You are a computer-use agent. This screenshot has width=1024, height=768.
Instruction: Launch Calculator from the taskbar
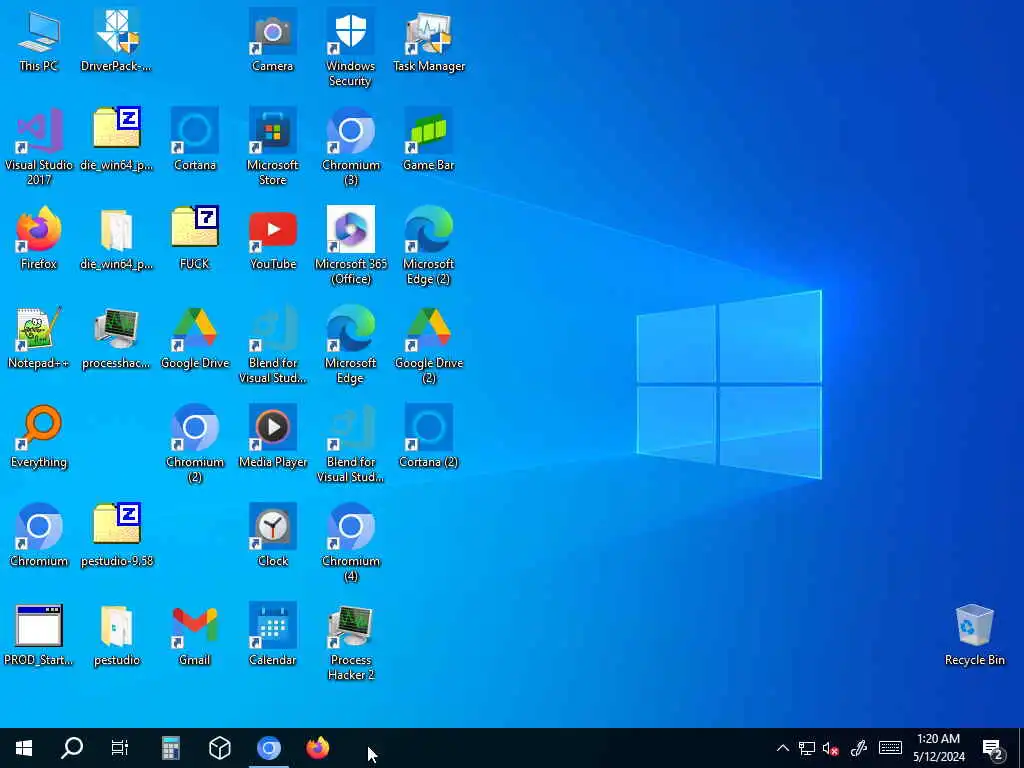(170, 748)
